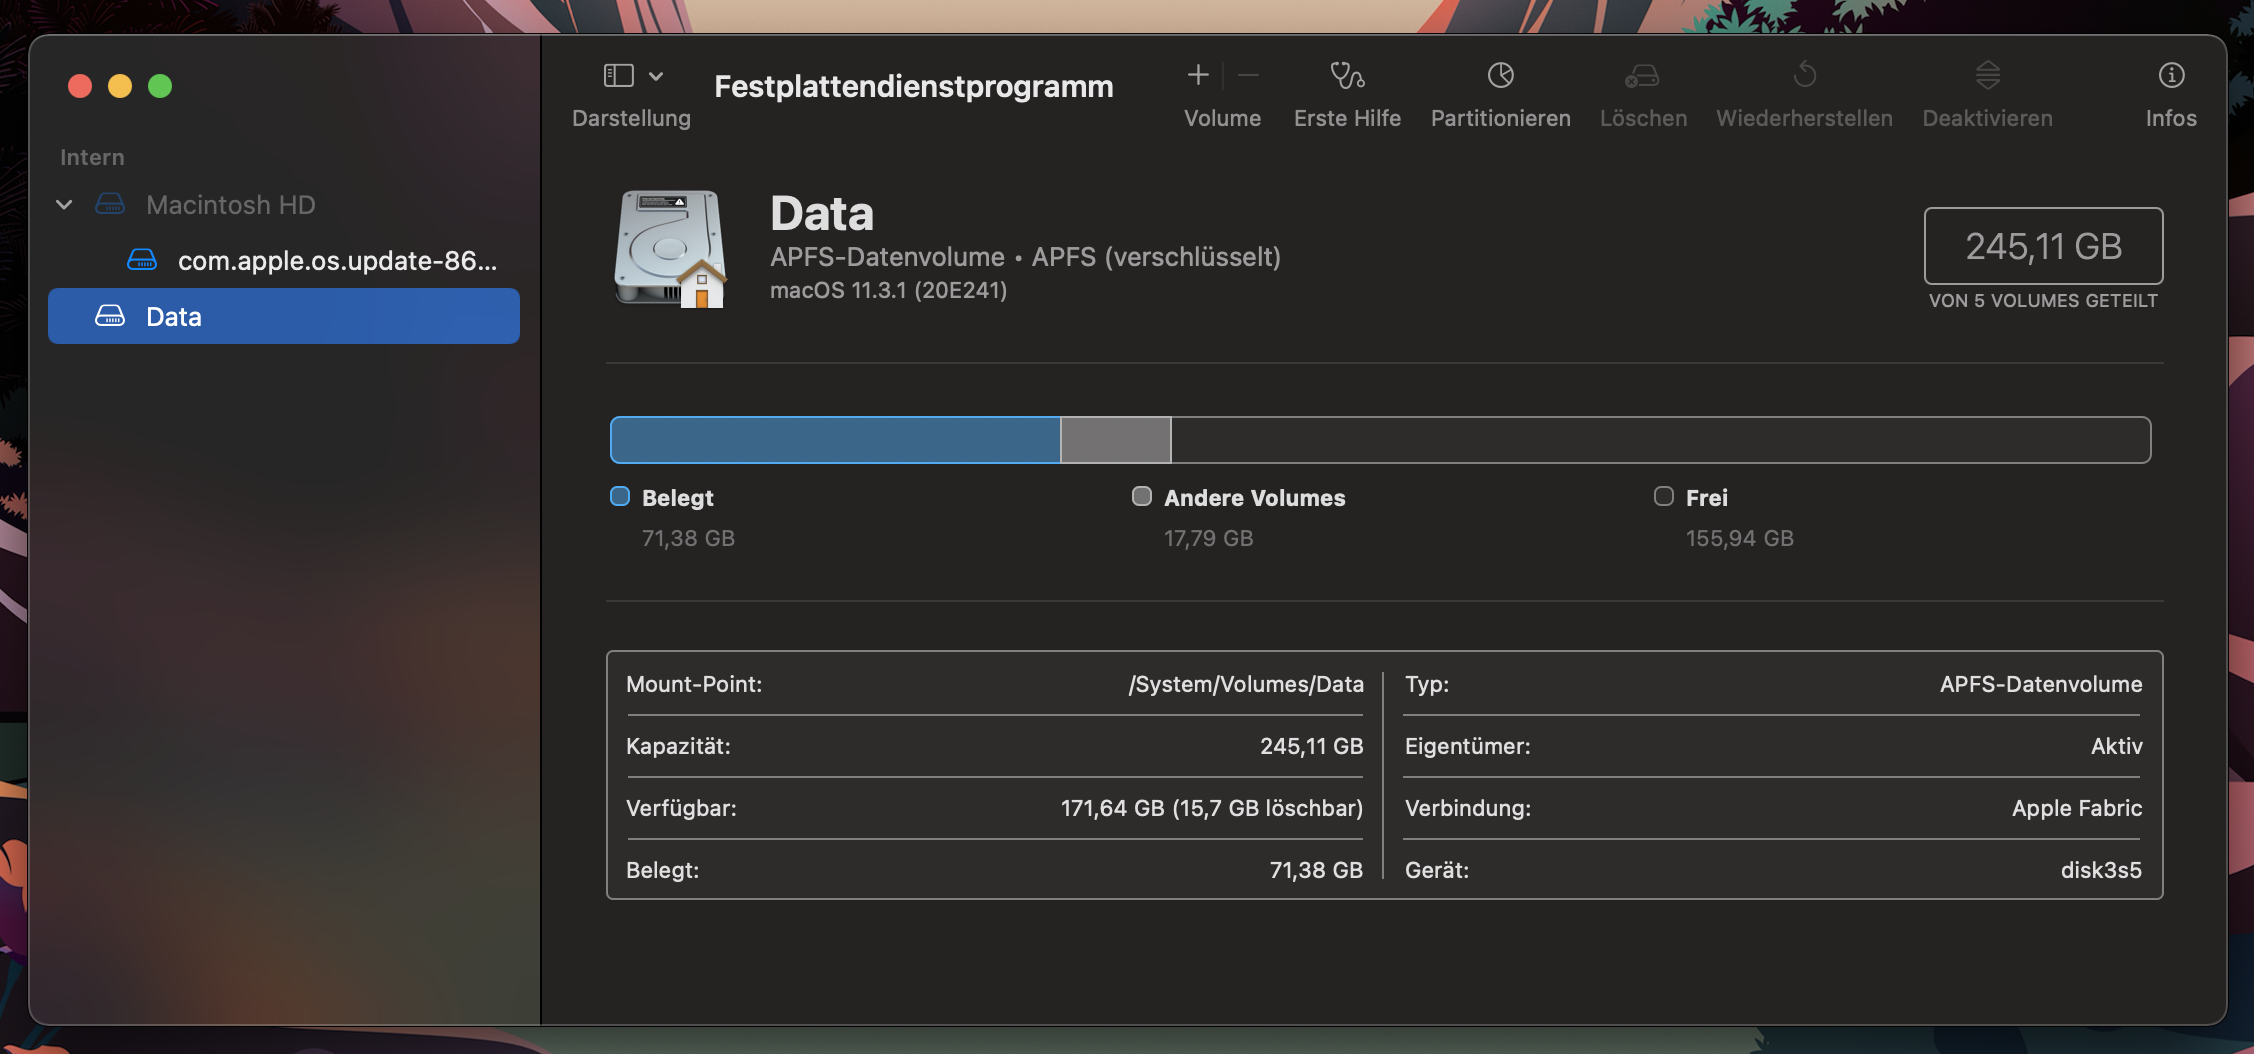Click the gray Andere Volumes legend swatch

point(1142,497)
